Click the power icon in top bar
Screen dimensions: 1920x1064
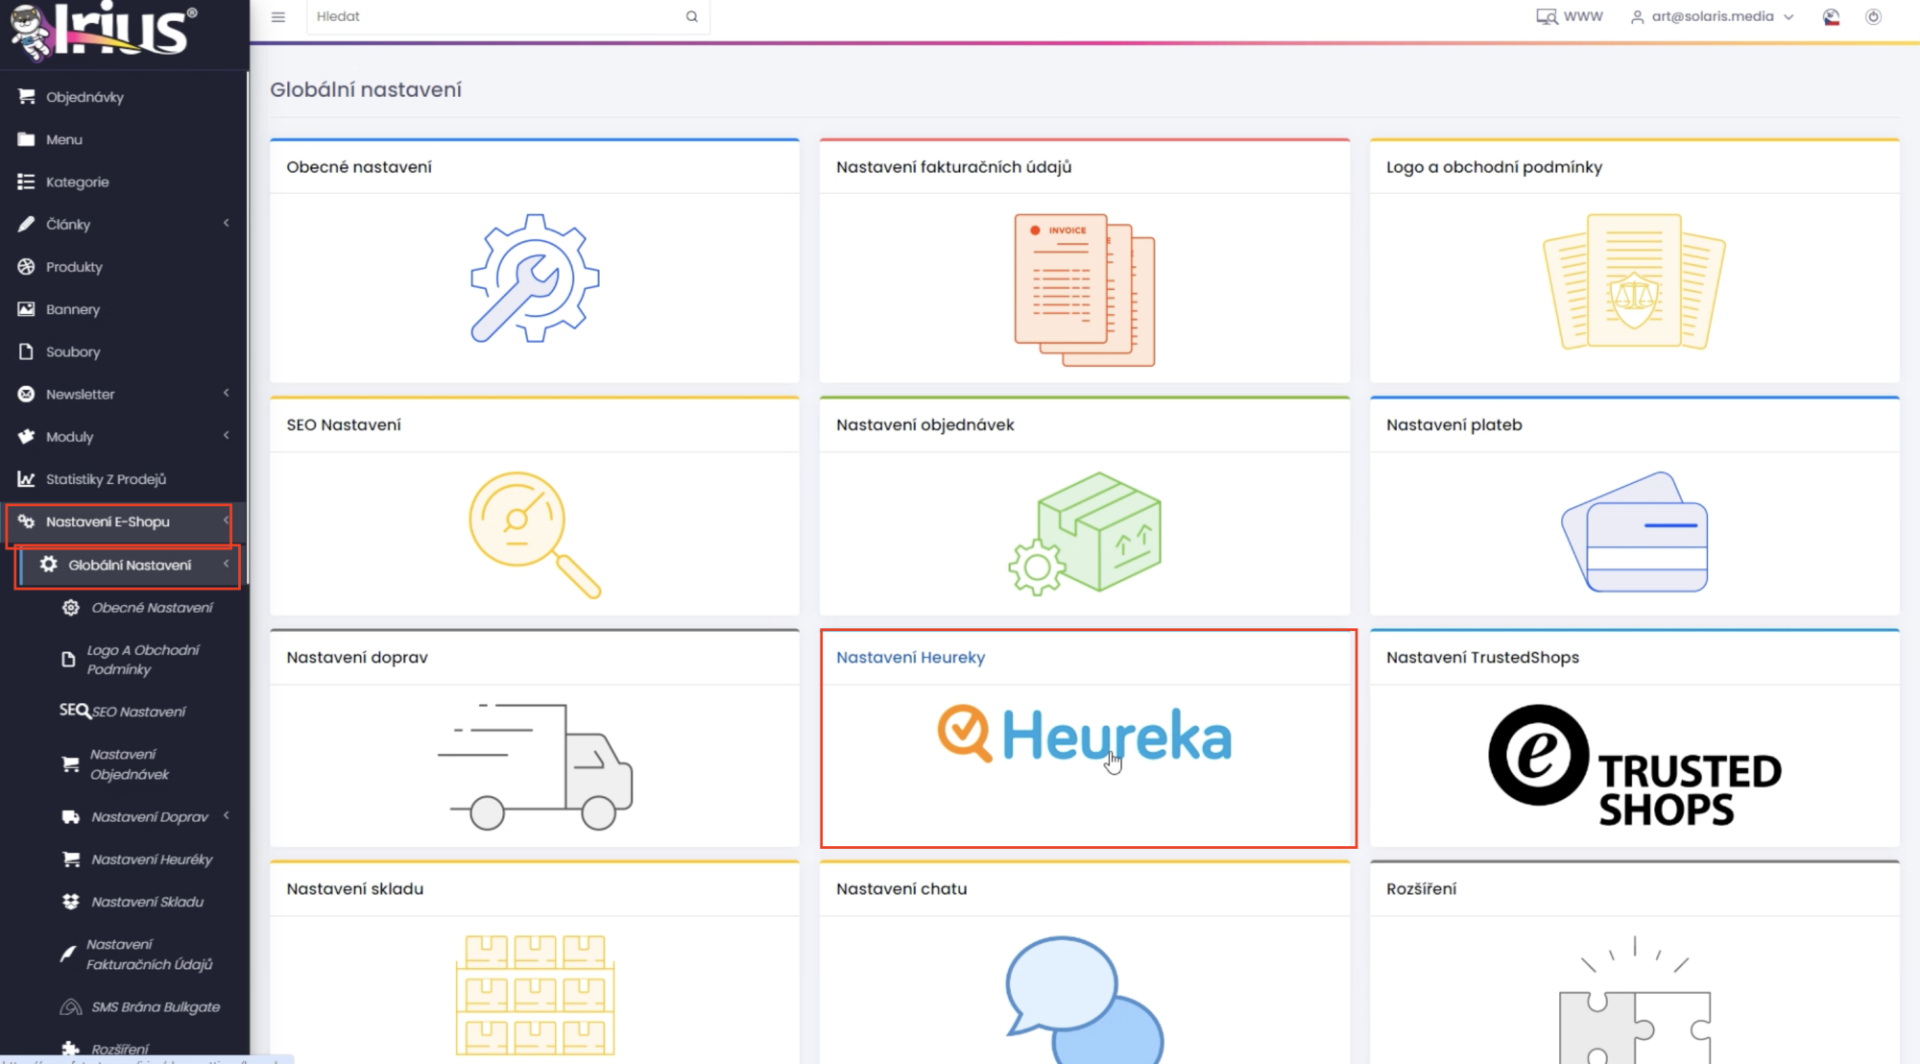(x=1873, y=17)
